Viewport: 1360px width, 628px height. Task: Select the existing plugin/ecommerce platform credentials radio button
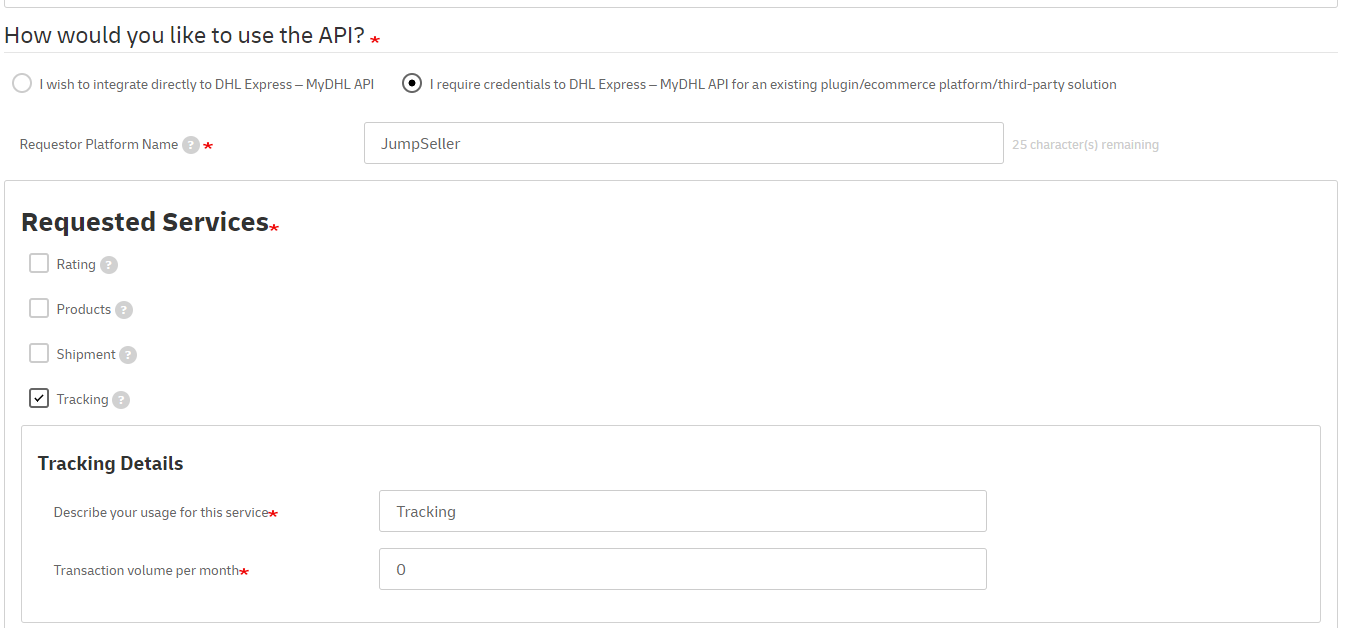click(x=412, y=84)
